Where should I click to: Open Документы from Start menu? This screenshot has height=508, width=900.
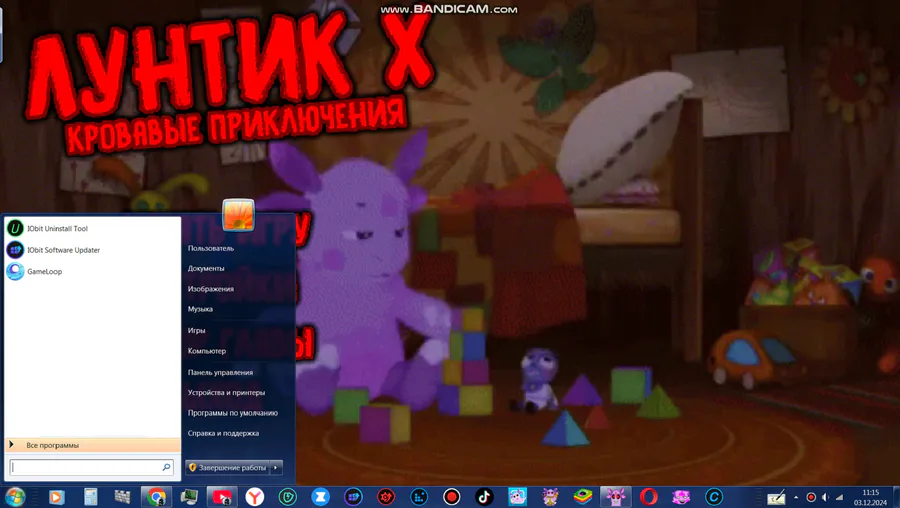tap(205, 269)
